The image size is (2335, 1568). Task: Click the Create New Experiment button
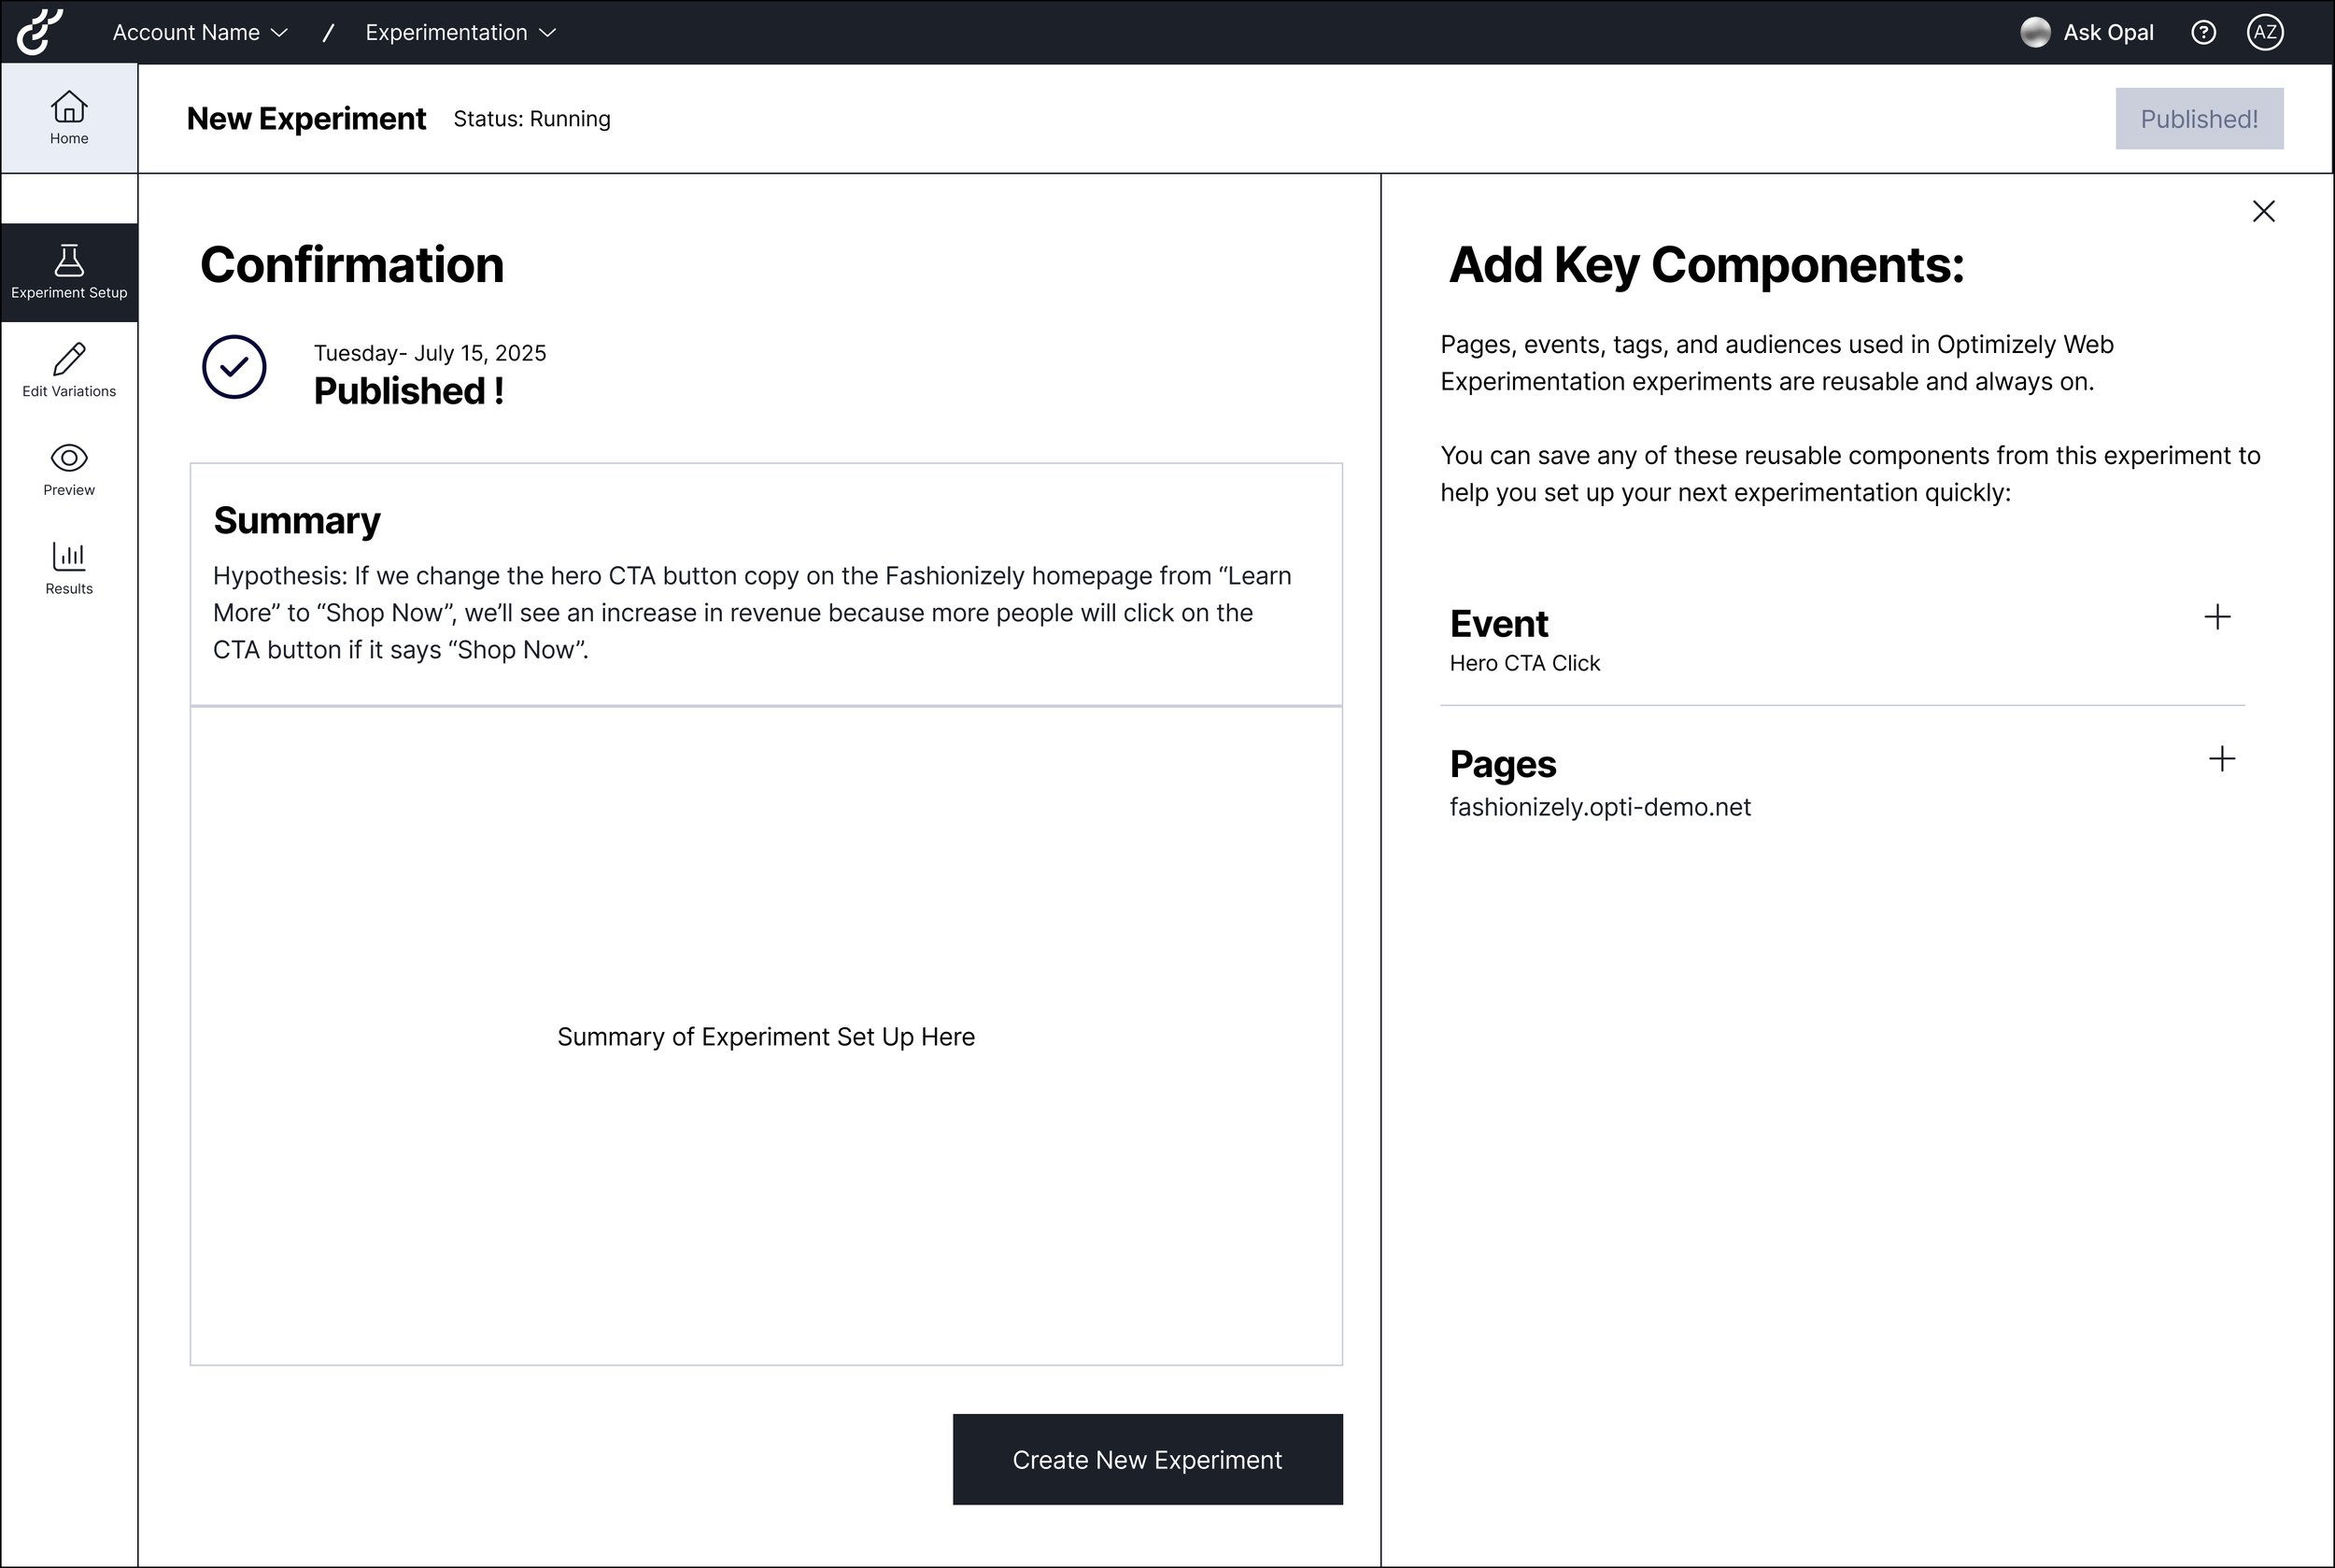pos(1147,1459)
